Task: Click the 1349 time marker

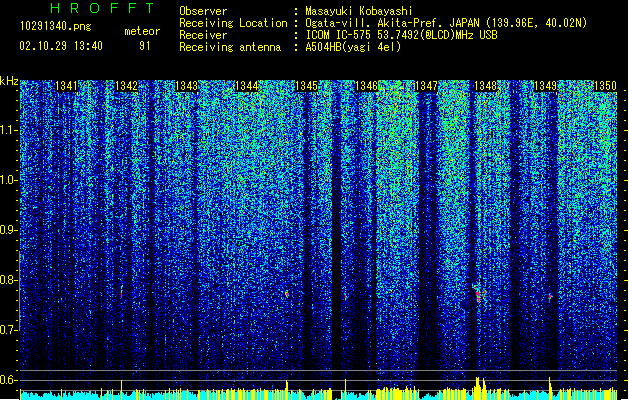Action: [546, 86]
